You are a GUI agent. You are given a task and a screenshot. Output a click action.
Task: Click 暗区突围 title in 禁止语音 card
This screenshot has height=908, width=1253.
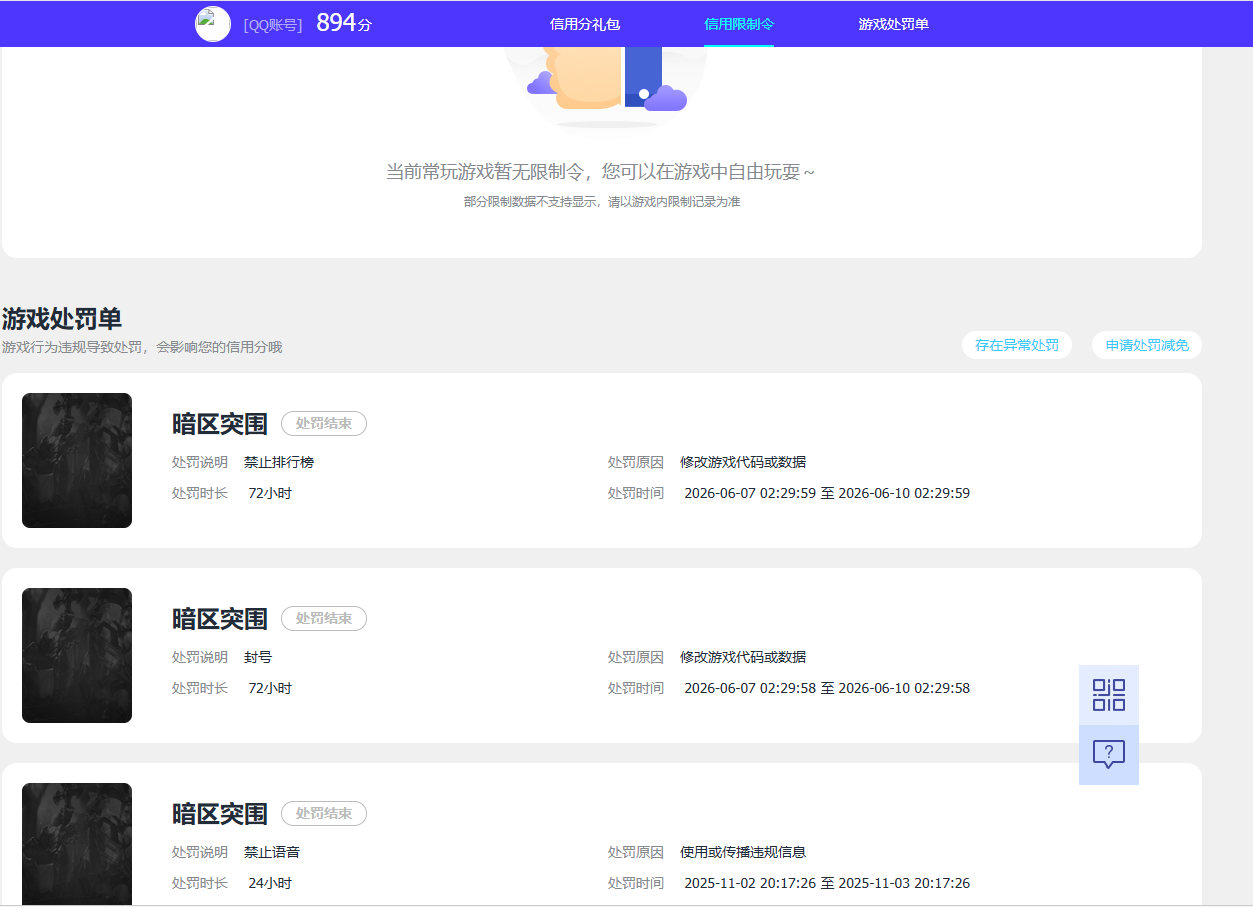pos(220,814)
